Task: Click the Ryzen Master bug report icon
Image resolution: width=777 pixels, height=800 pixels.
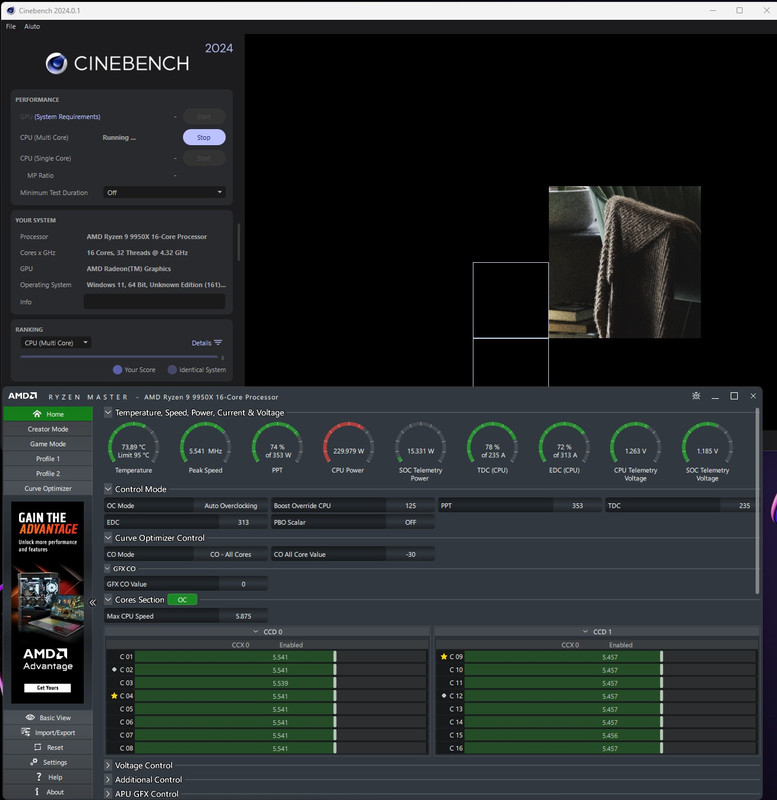Action: [x=696, y=396]
